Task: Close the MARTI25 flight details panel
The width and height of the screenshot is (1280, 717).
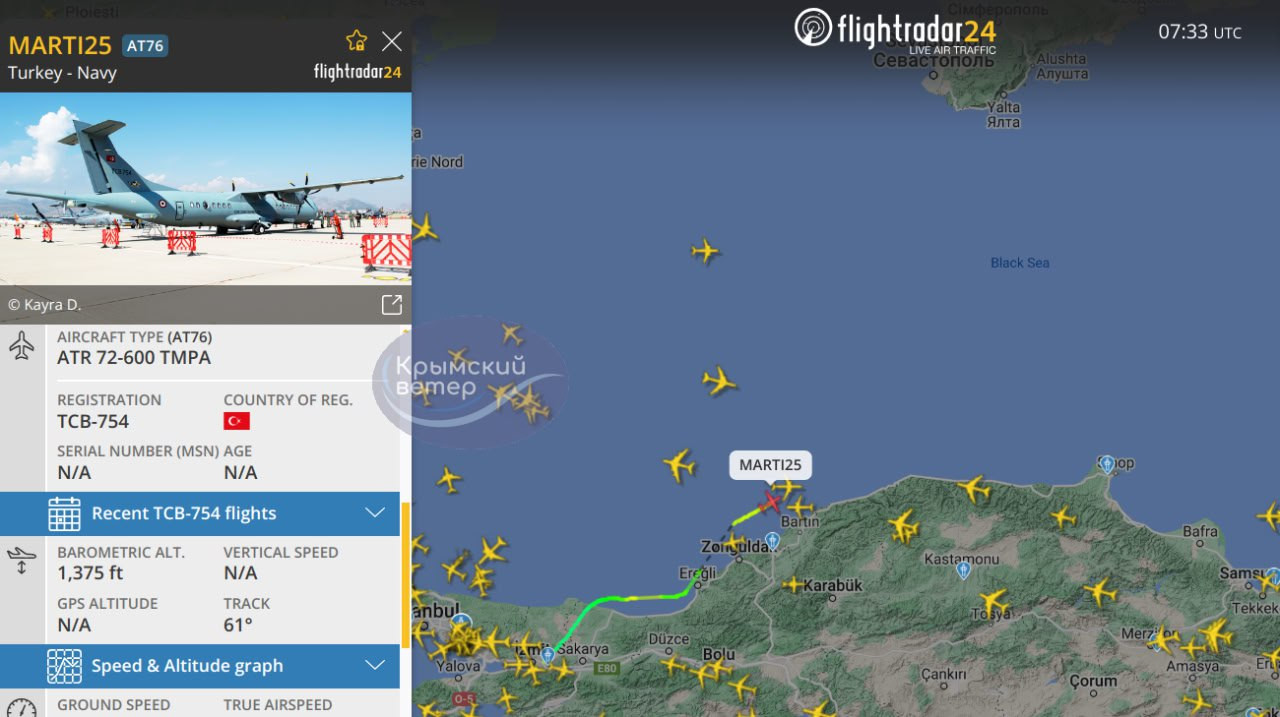Action: click(392, 41)
